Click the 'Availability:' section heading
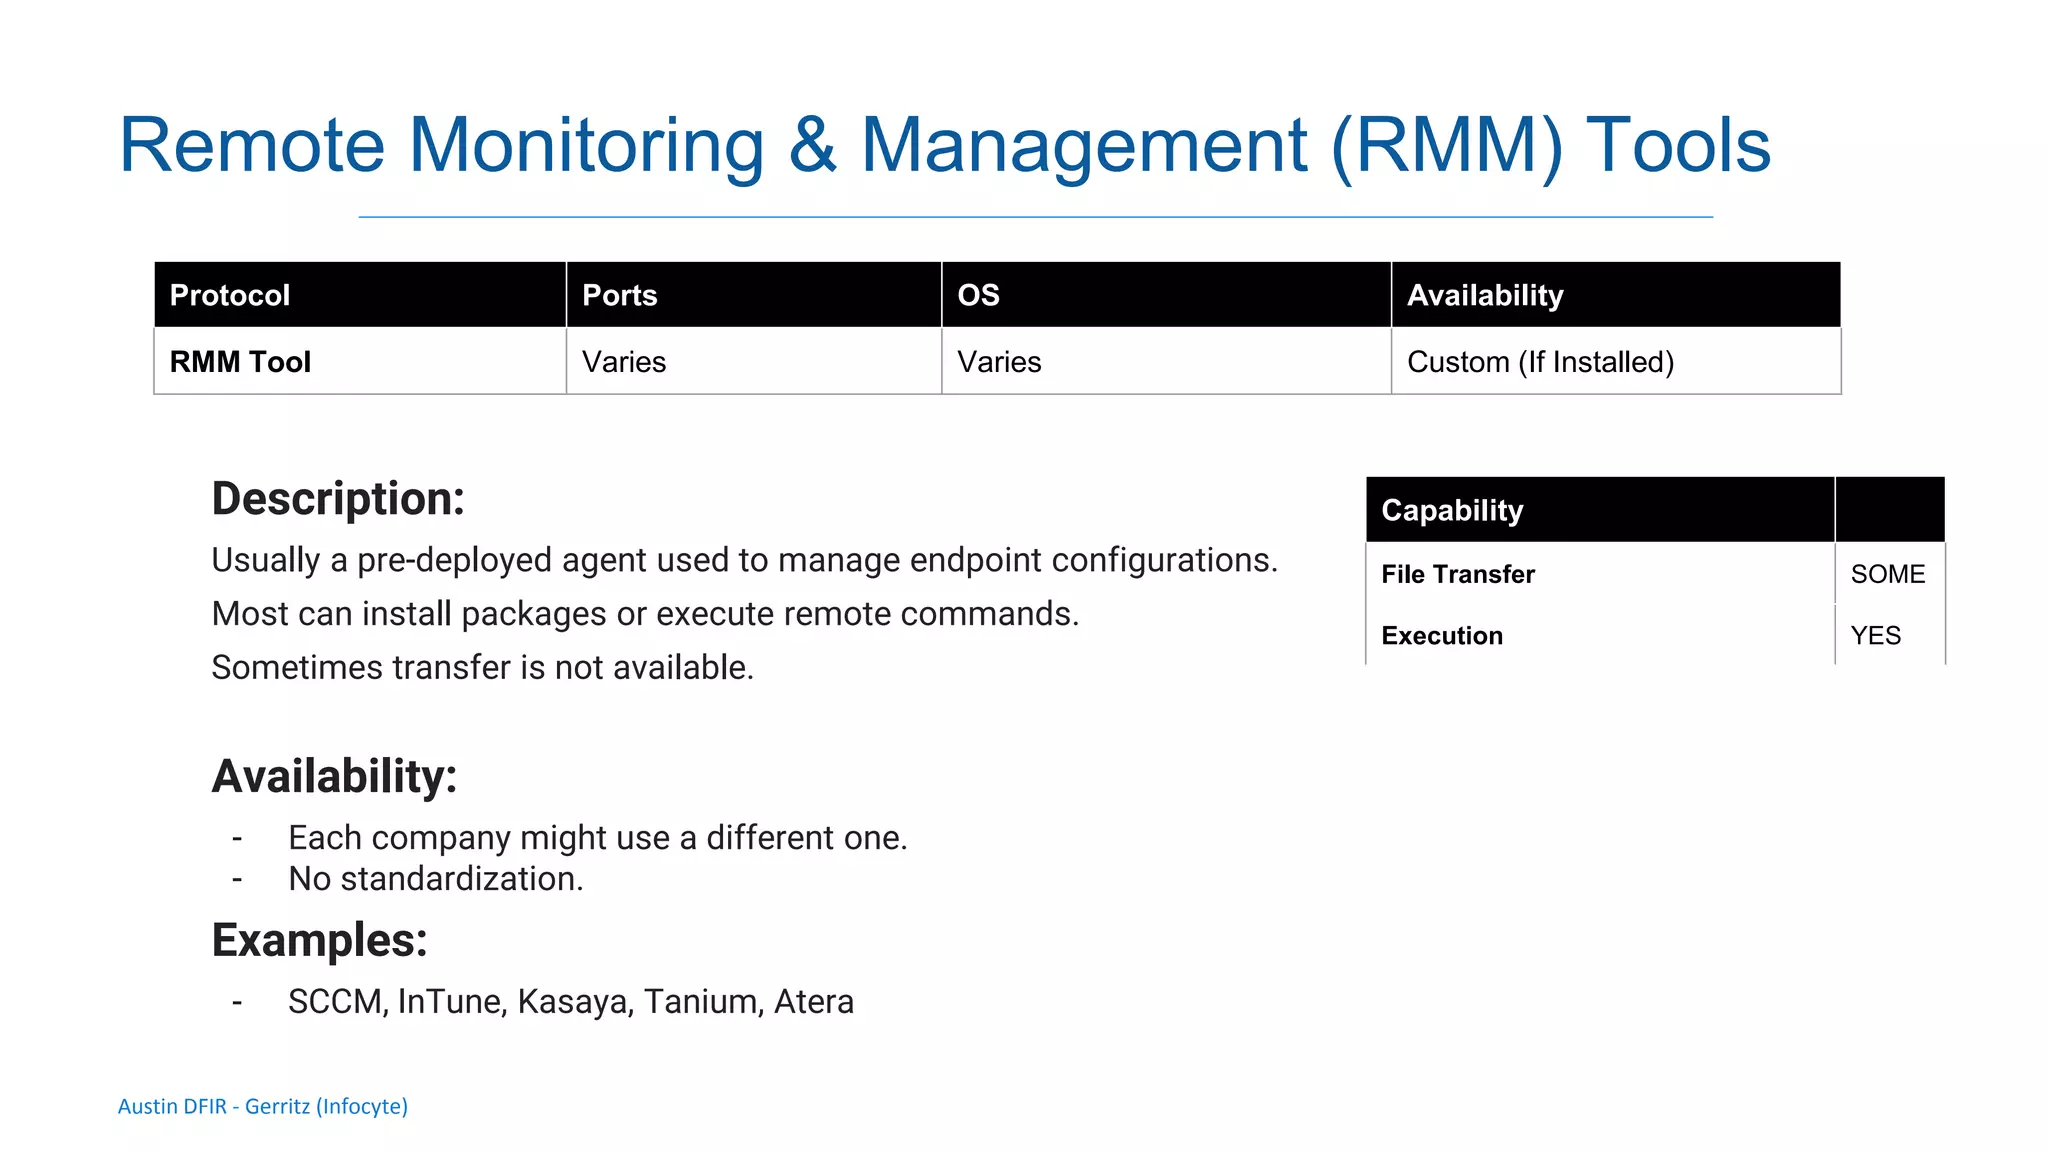This screenshot has width=2048, height=1152. tap(334, 777)
